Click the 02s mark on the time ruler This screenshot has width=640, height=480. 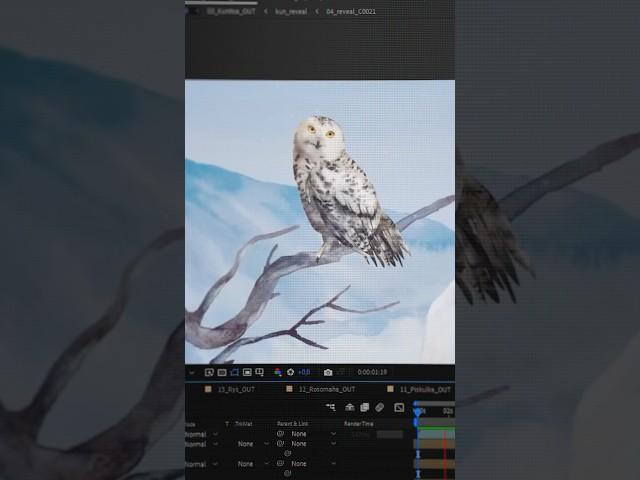click(x=448, y=411)
